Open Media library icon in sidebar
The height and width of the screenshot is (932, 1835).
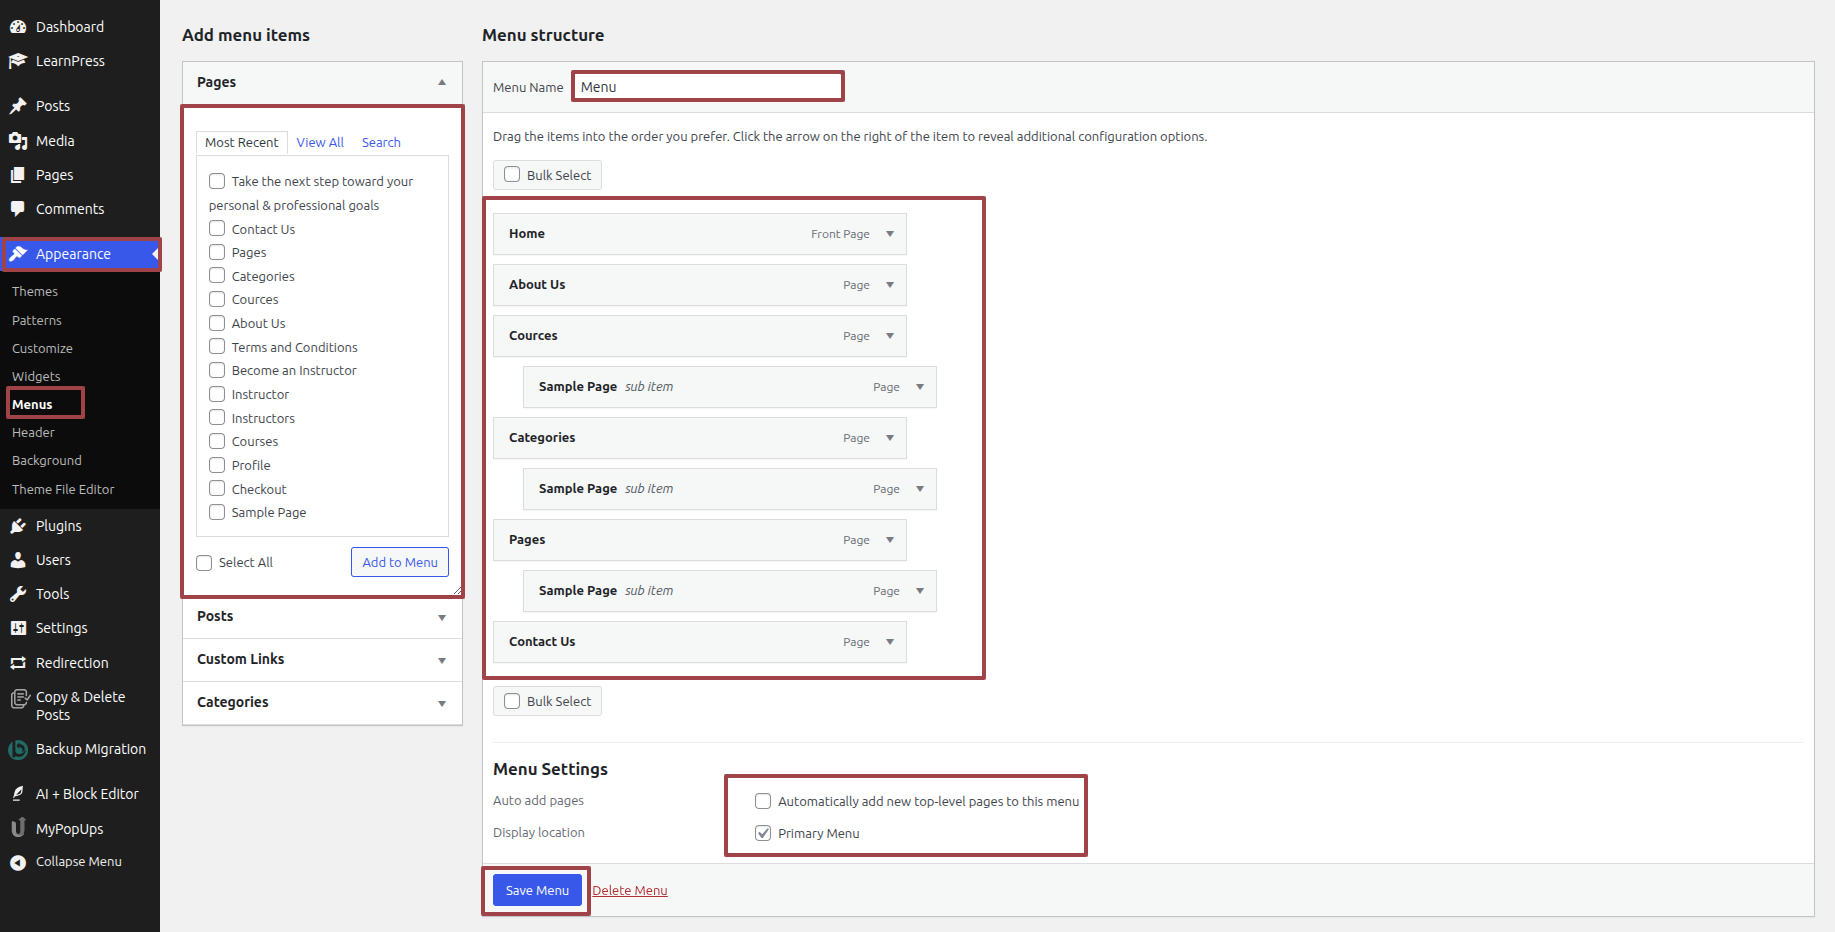18,141
